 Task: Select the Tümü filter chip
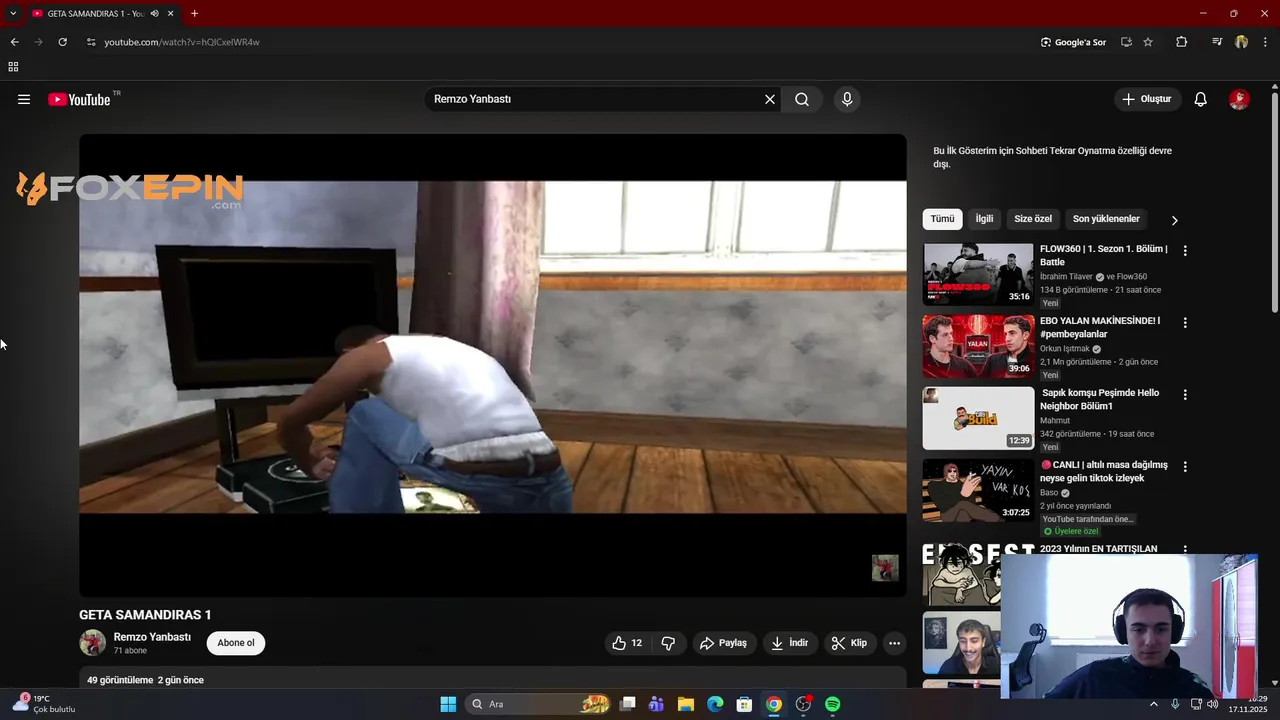point(942,219)
